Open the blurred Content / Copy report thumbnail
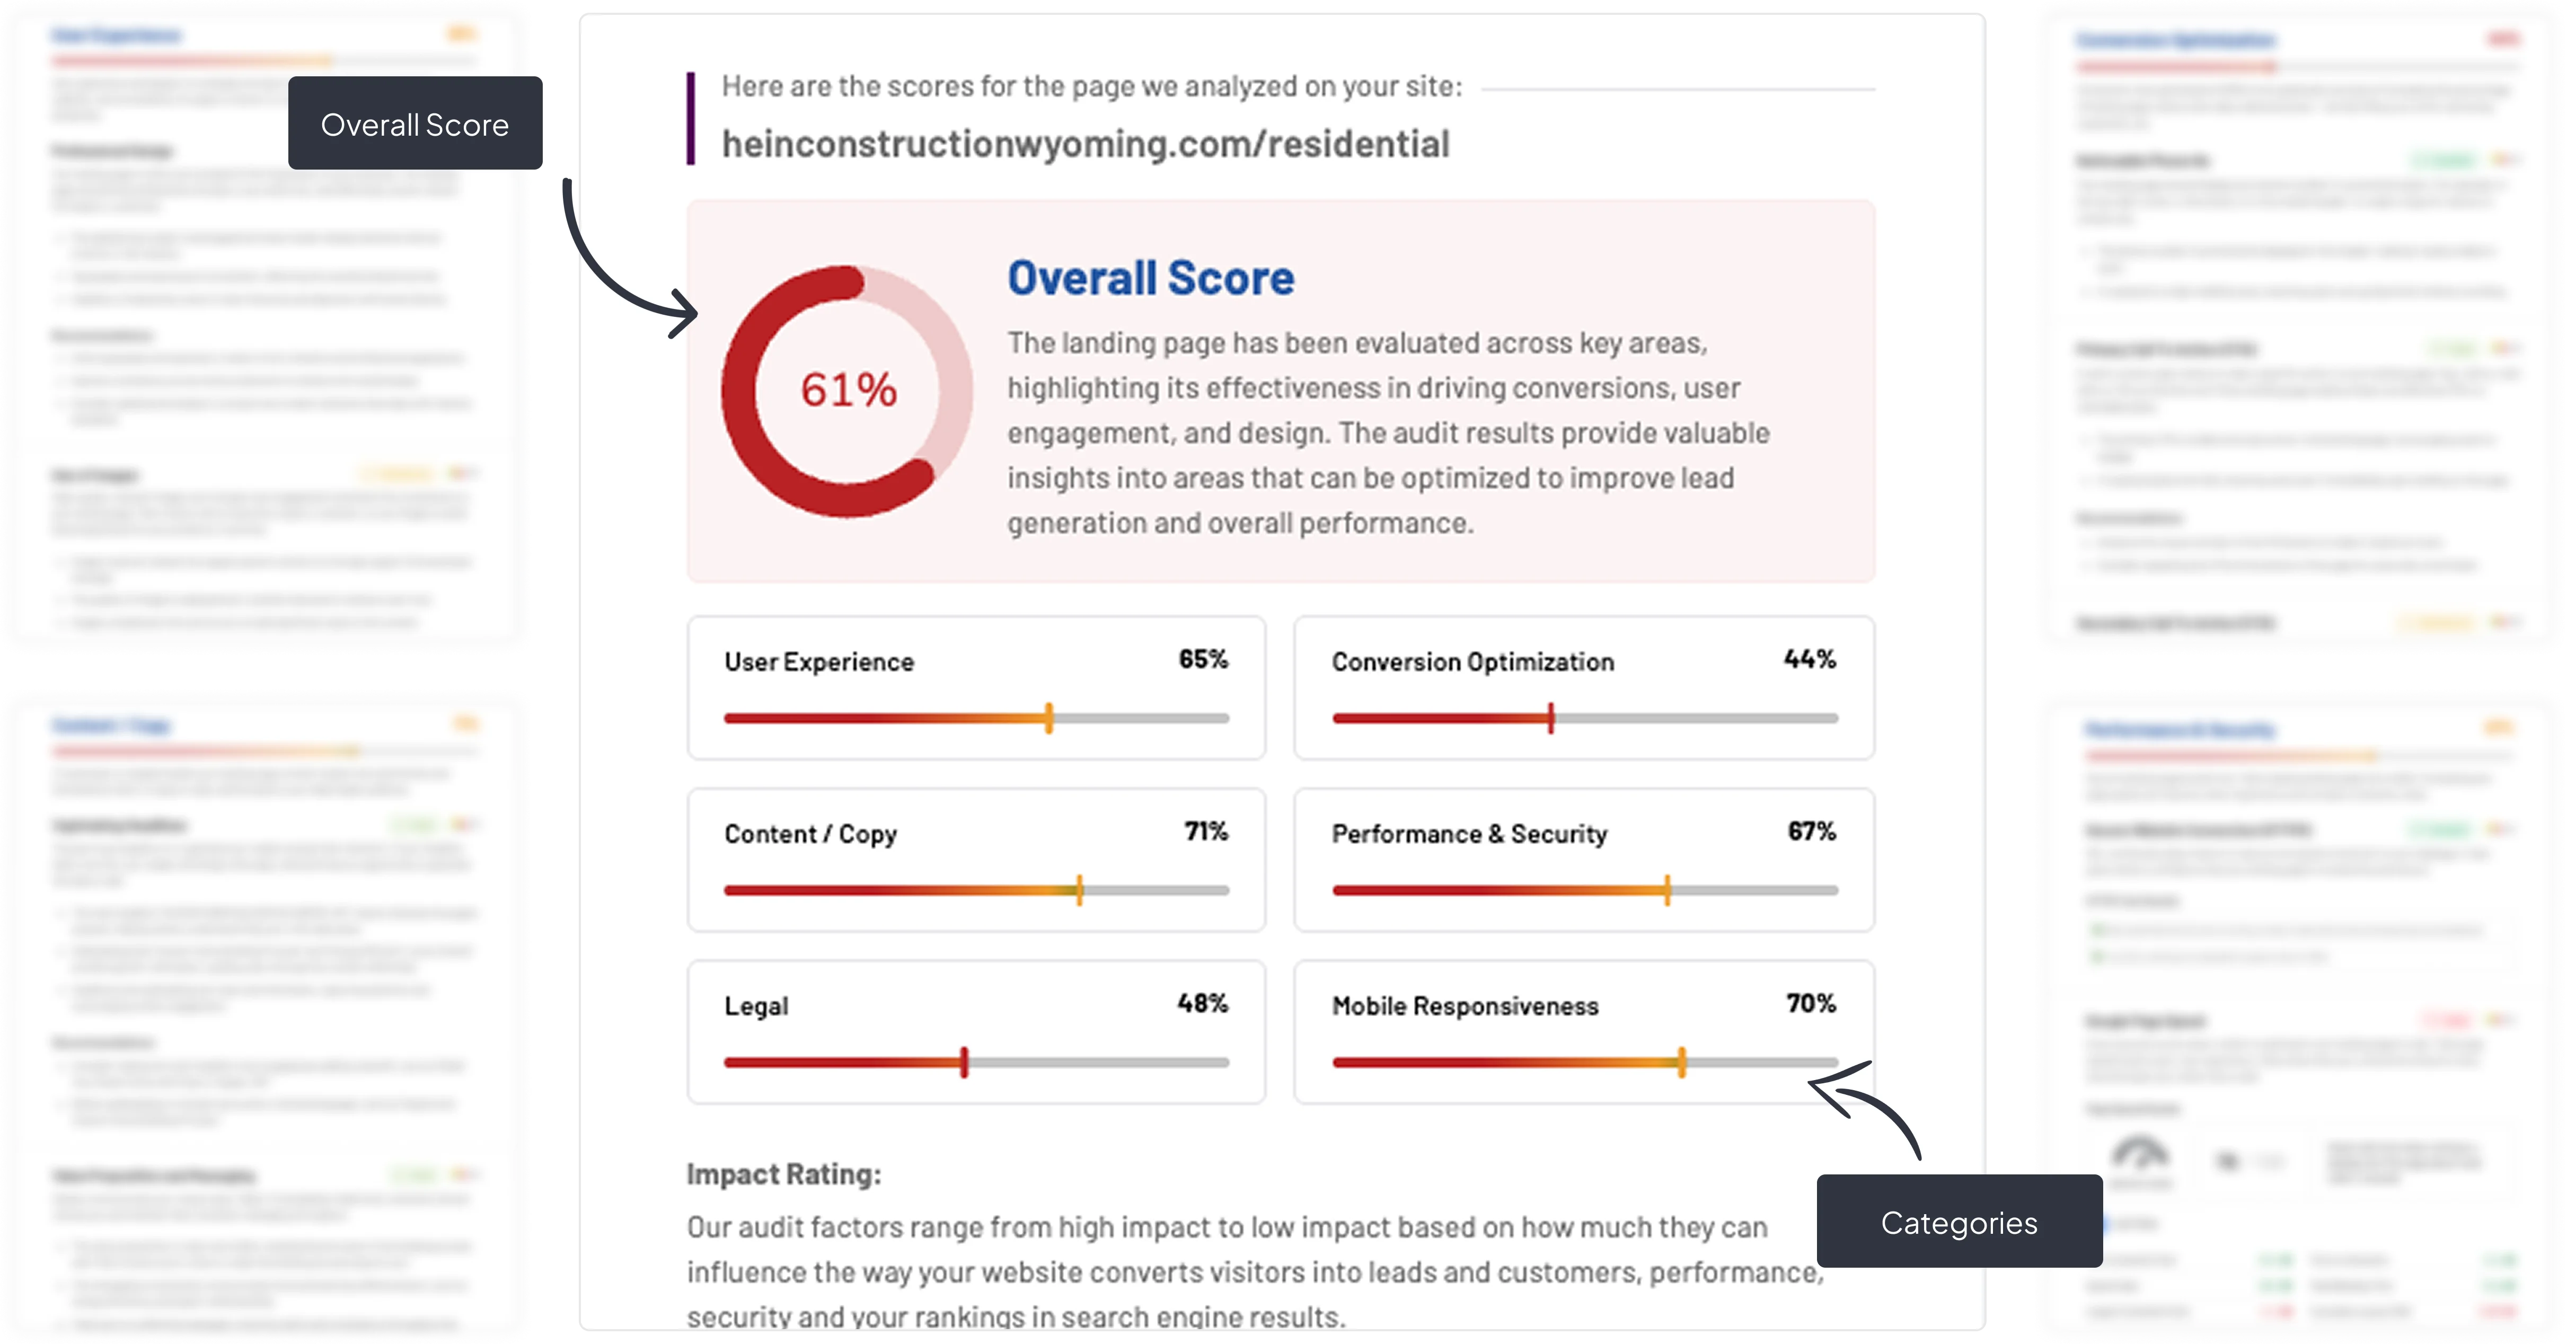 pyautogui.click(x=266, y=1015)
